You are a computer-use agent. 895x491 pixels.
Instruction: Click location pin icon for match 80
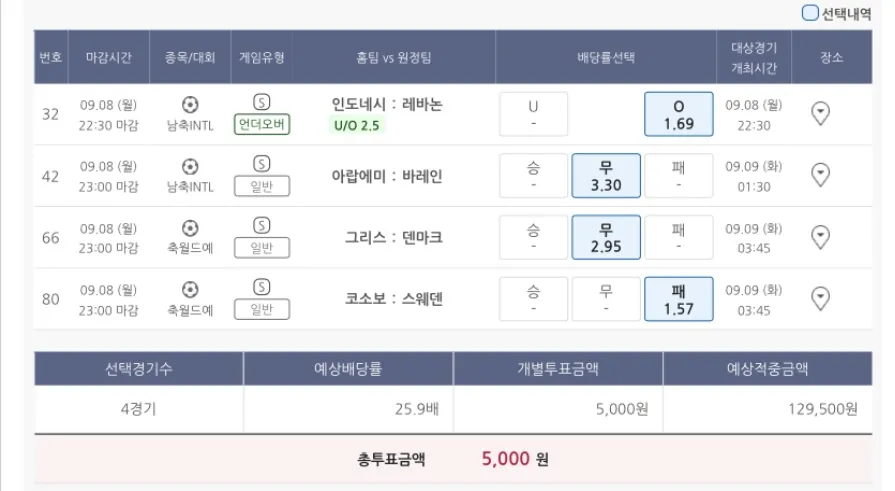tap(820, 298)
